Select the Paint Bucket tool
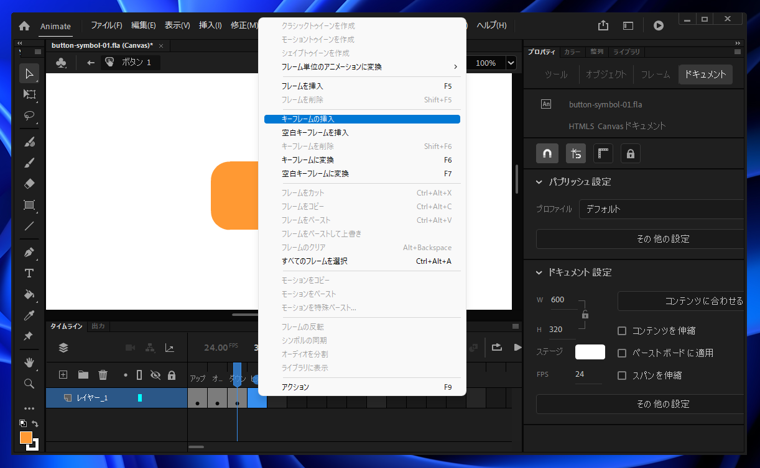The image size is (760, 468). click(29, 294)
